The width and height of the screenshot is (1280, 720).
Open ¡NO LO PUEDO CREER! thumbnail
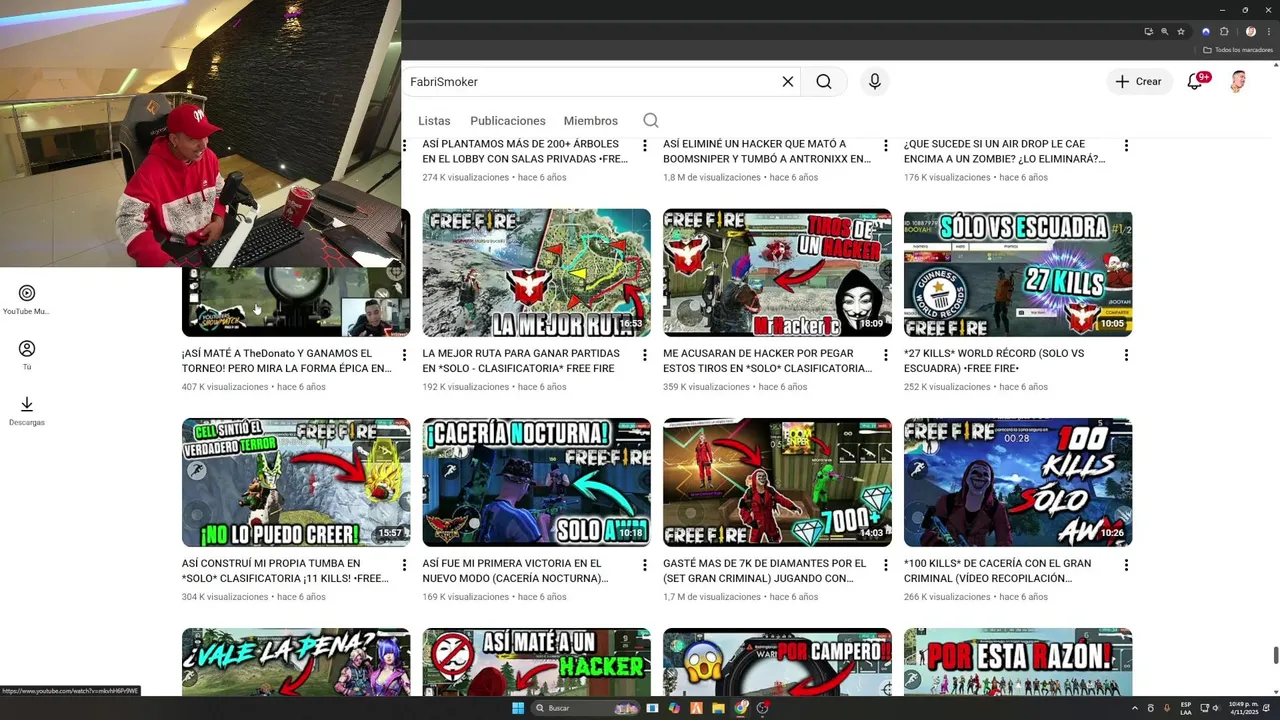(296, 482)
